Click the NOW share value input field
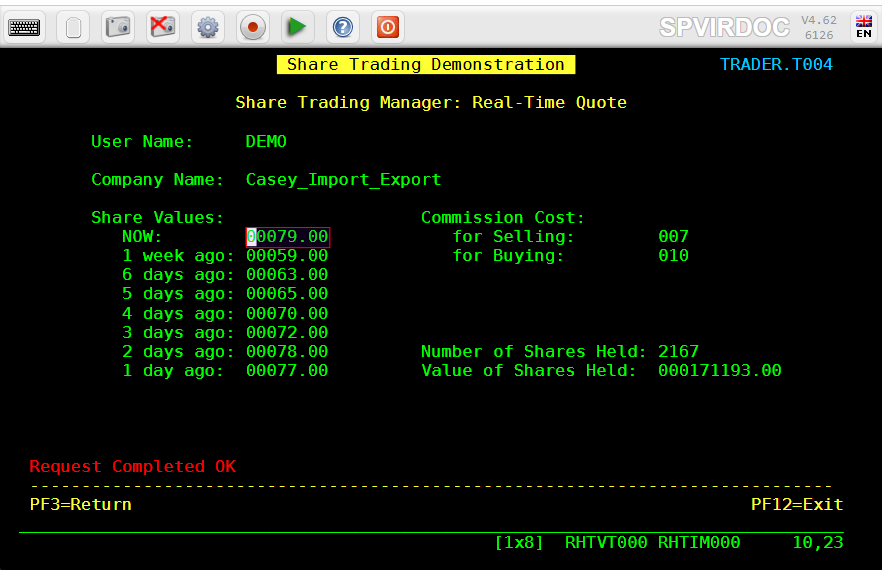 287,237
